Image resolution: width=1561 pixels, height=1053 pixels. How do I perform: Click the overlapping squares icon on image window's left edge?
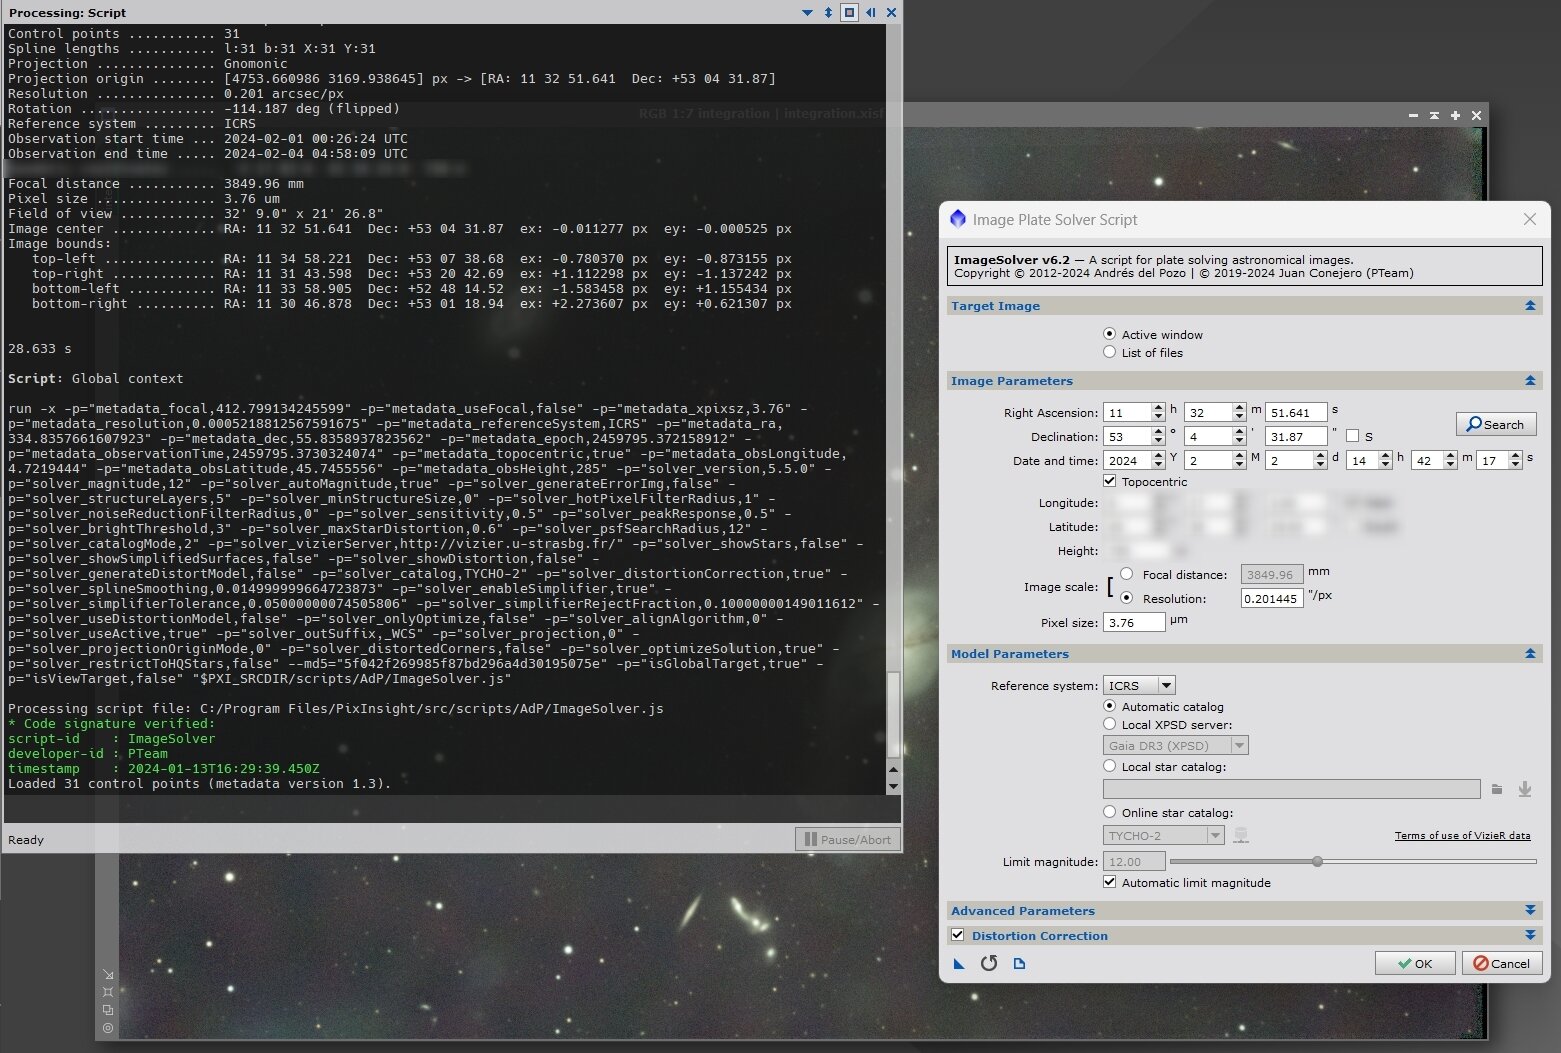[108, 1010]
